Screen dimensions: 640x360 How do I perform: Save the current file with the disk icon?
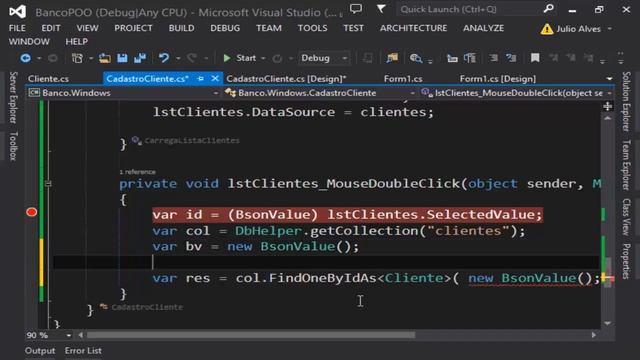(x=122, y=58)
